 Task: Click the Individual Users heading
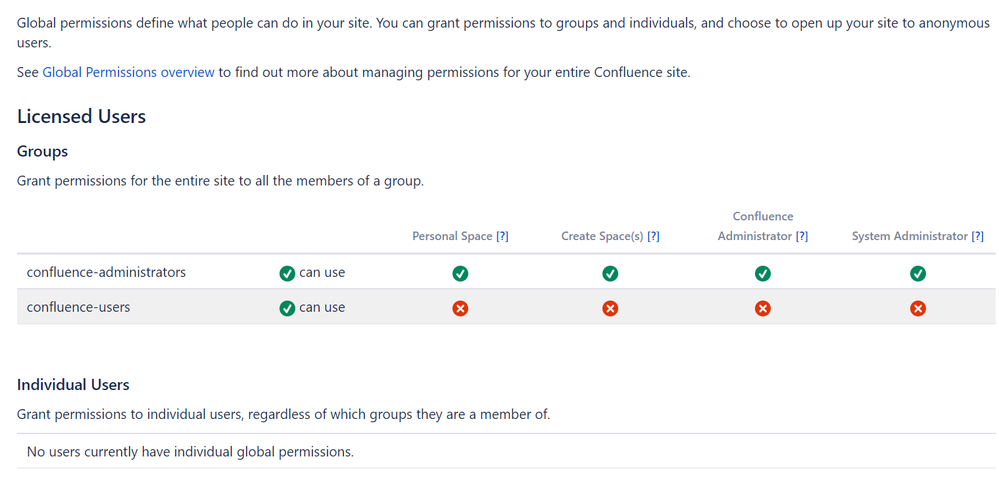73,384
